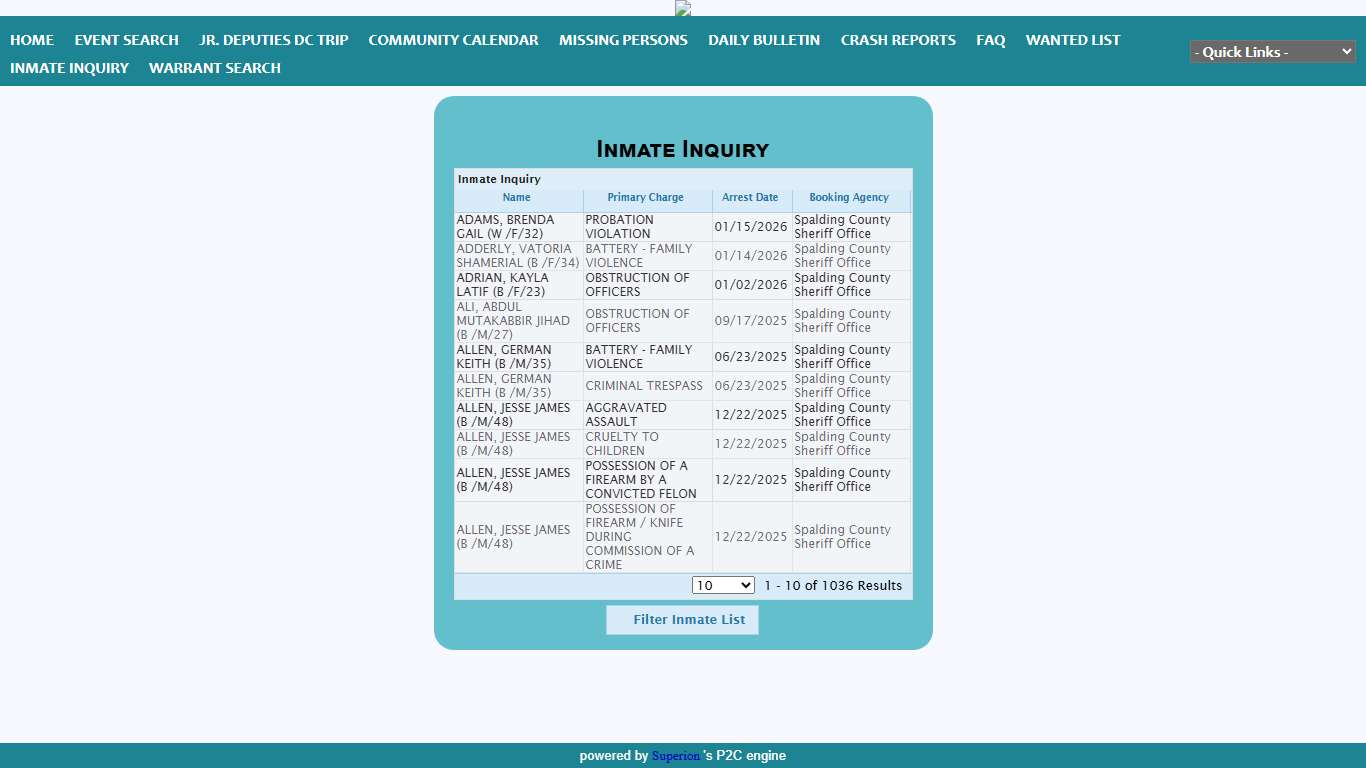
Task: Sort by Primary Charge column header
Action: coord(646,198)
